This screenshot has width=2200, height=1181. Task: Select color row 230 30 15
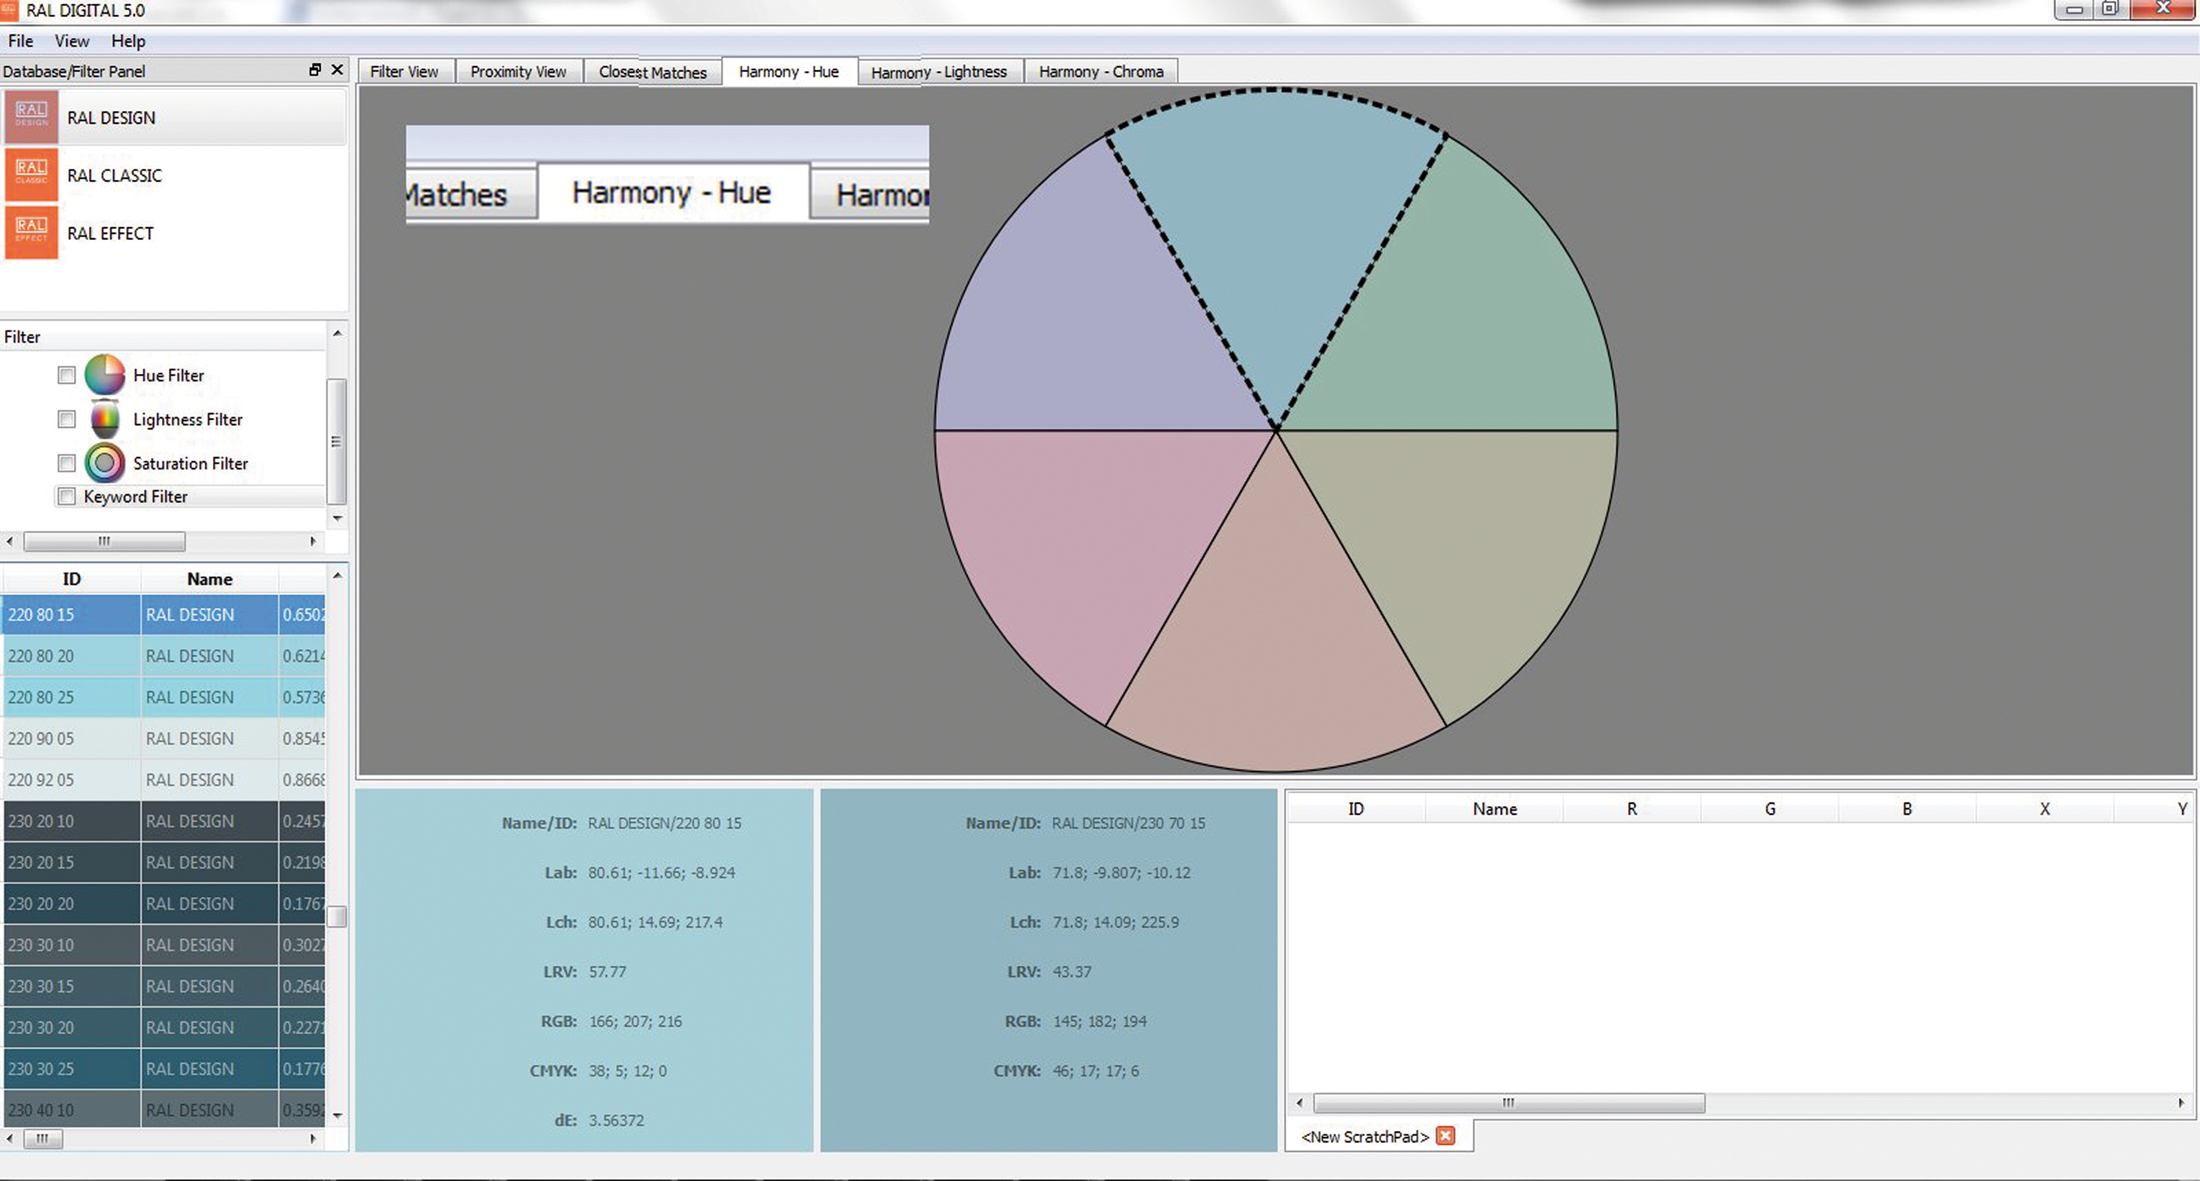coord(164,986)
